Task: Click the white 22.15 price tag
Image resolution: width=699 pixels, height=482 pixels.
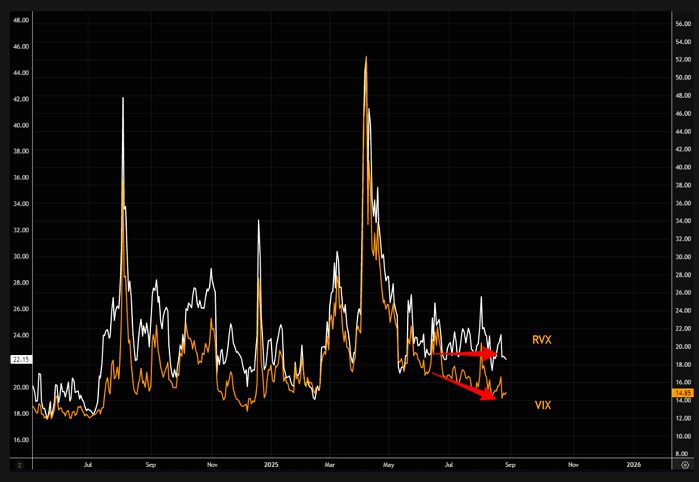Action: pyautogui.click(x=20, y=359)
